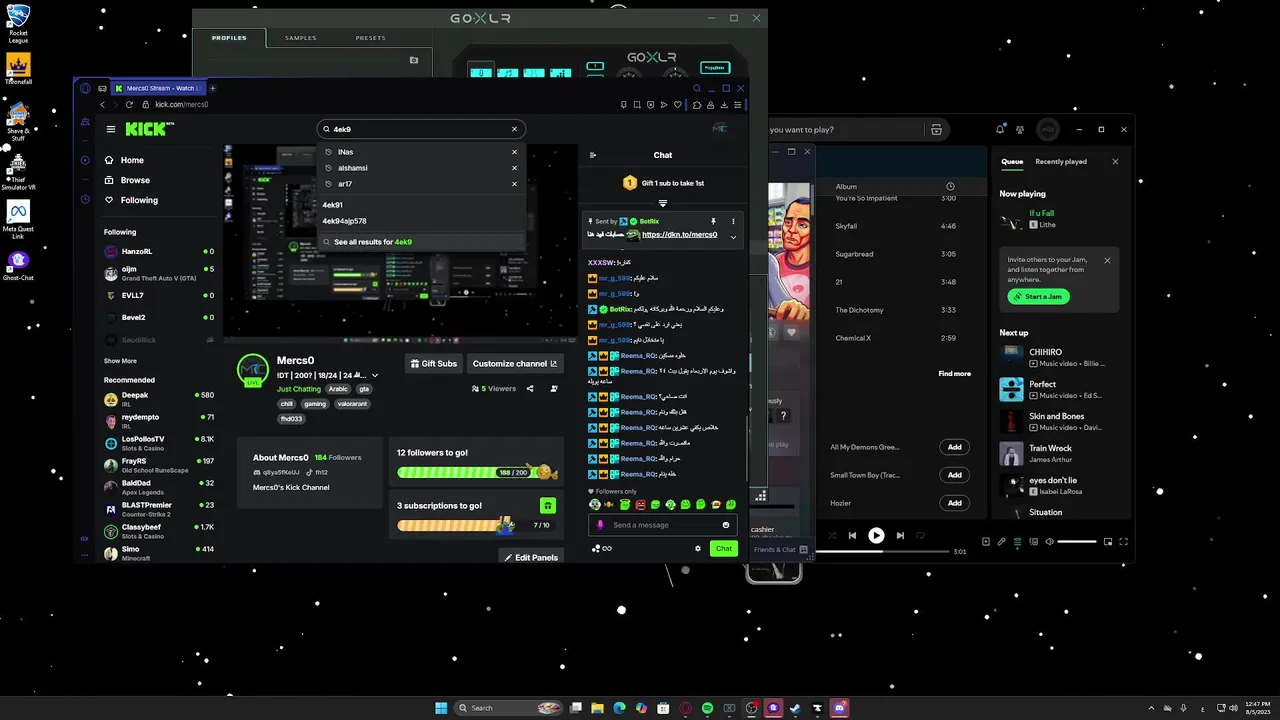This screenshot has height=720, width=1280.
Task: Unpin the pinned chat message
Action: [713, 221]
